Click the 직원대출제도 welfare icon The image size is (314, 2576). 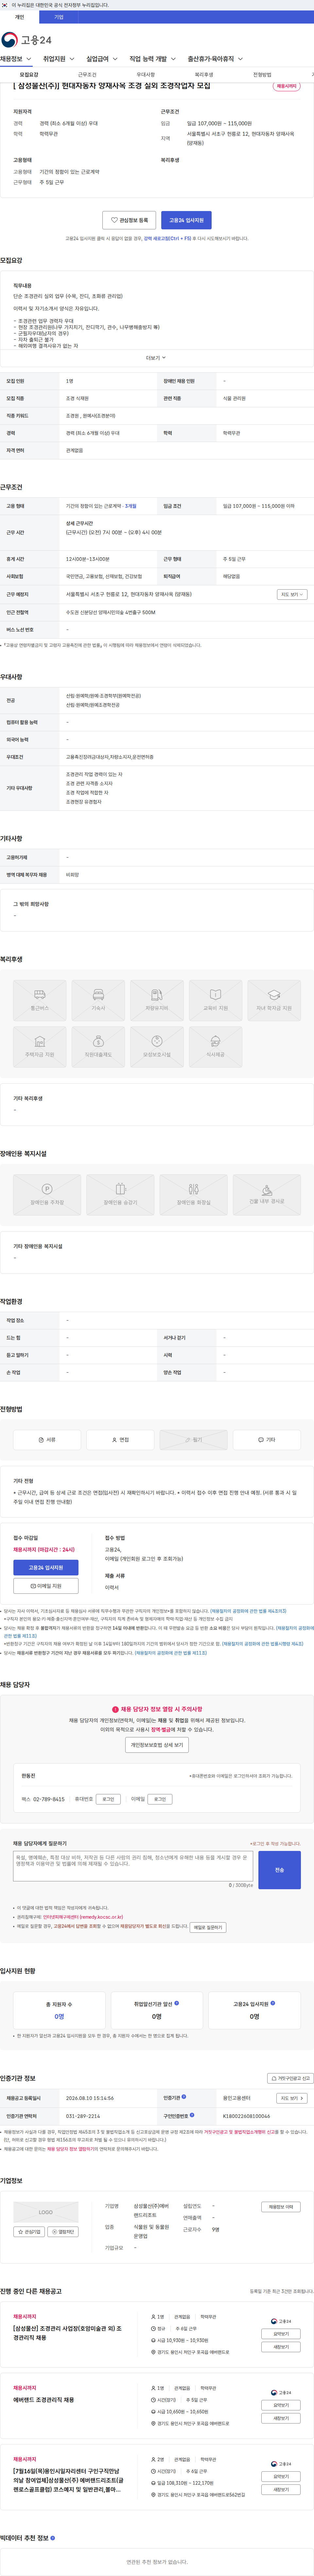tap(98, 1047)
